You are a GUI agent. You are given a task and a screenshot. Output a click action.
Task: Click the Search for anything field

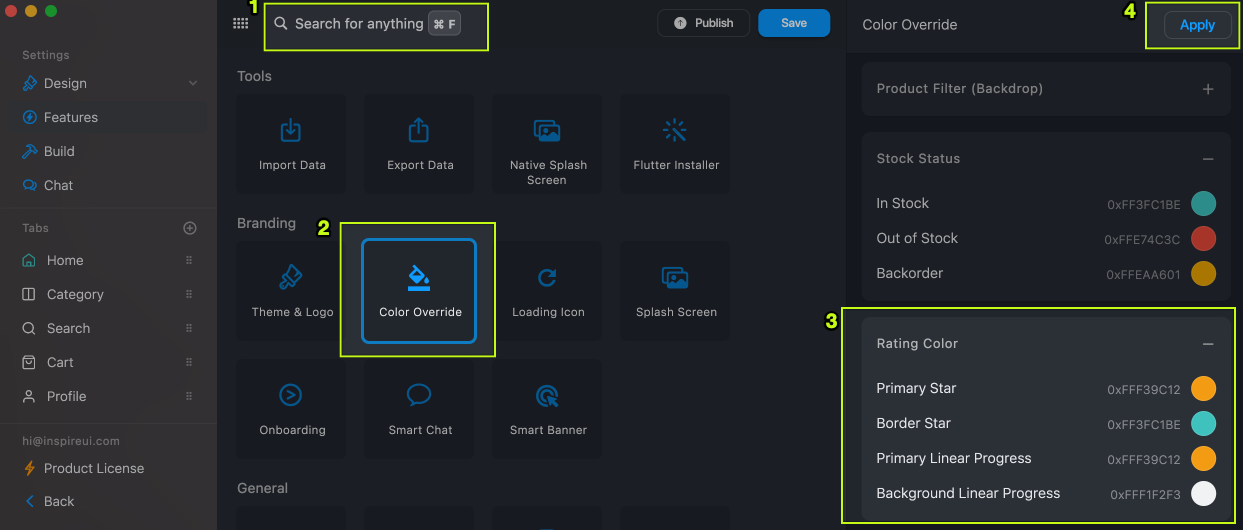[358, 24]
